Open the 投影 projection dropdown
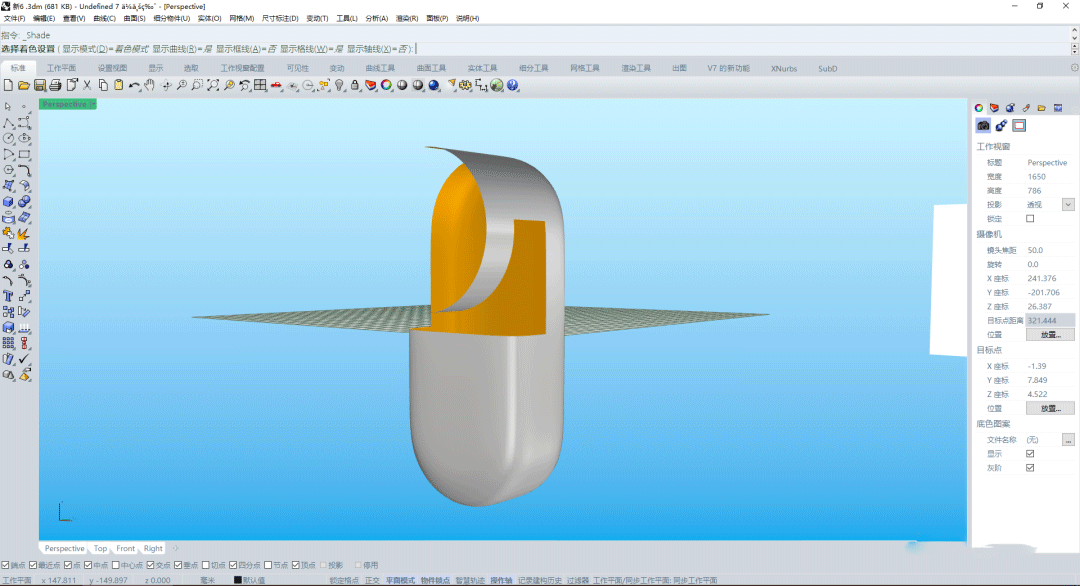The width and height of the screenshot is (1080, 586). click(1068, 204)
